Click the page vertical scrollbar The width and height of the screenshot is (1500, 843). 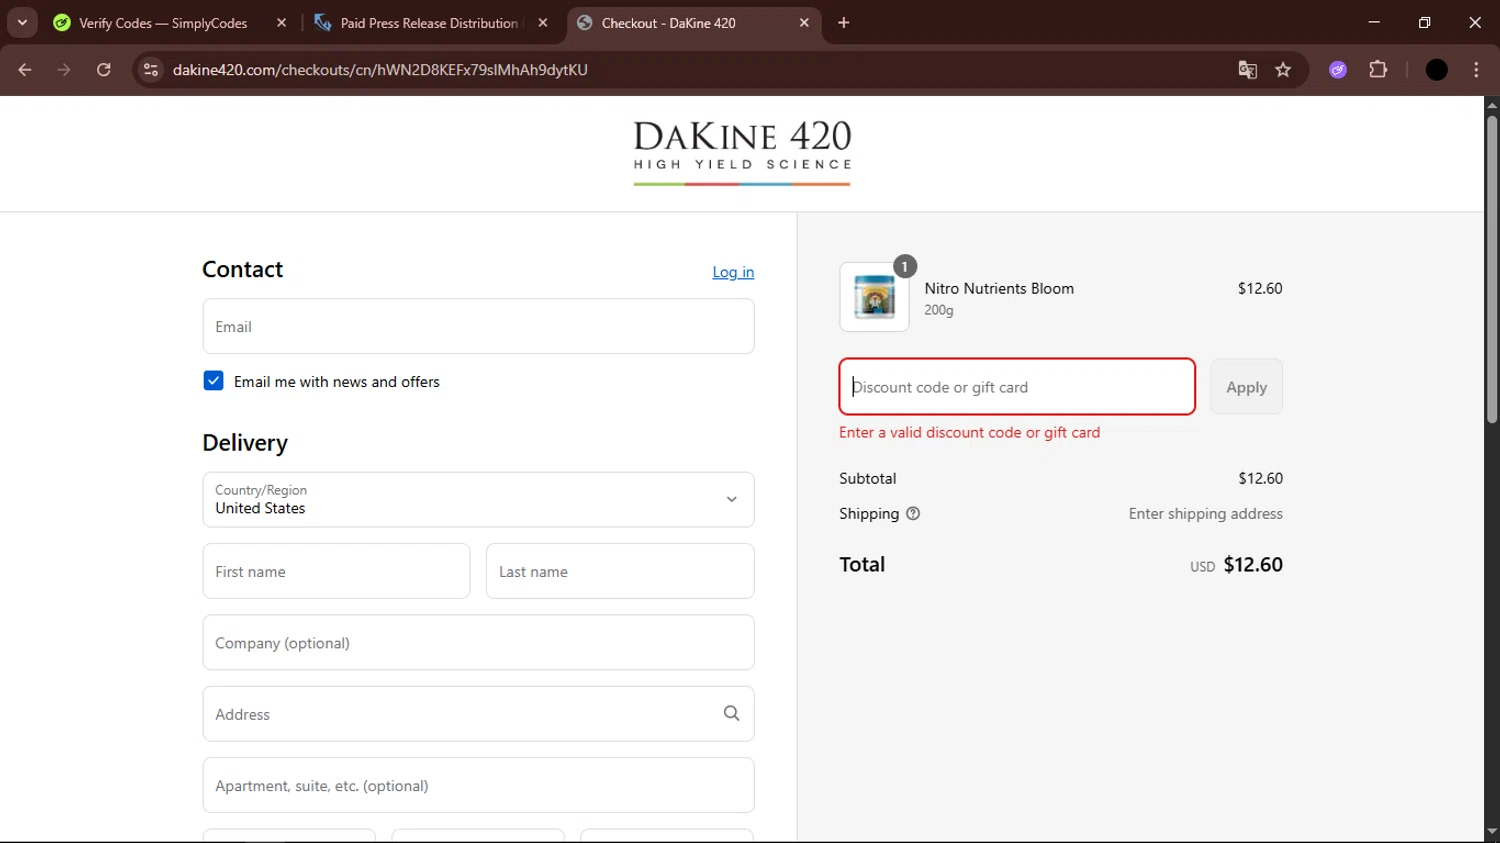pos(1492,270)
